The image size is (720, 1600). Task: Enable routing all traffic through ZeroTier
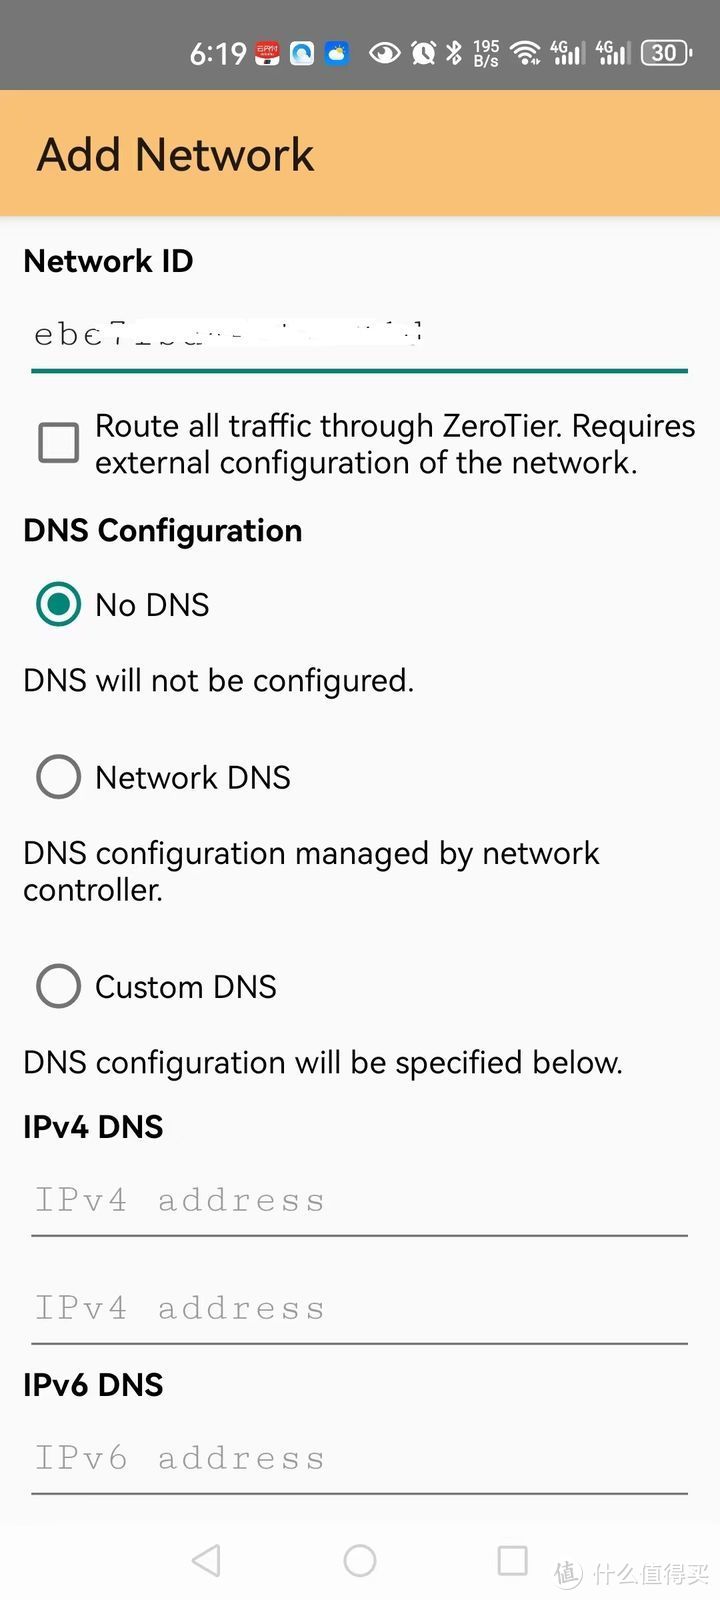[57, 441]
